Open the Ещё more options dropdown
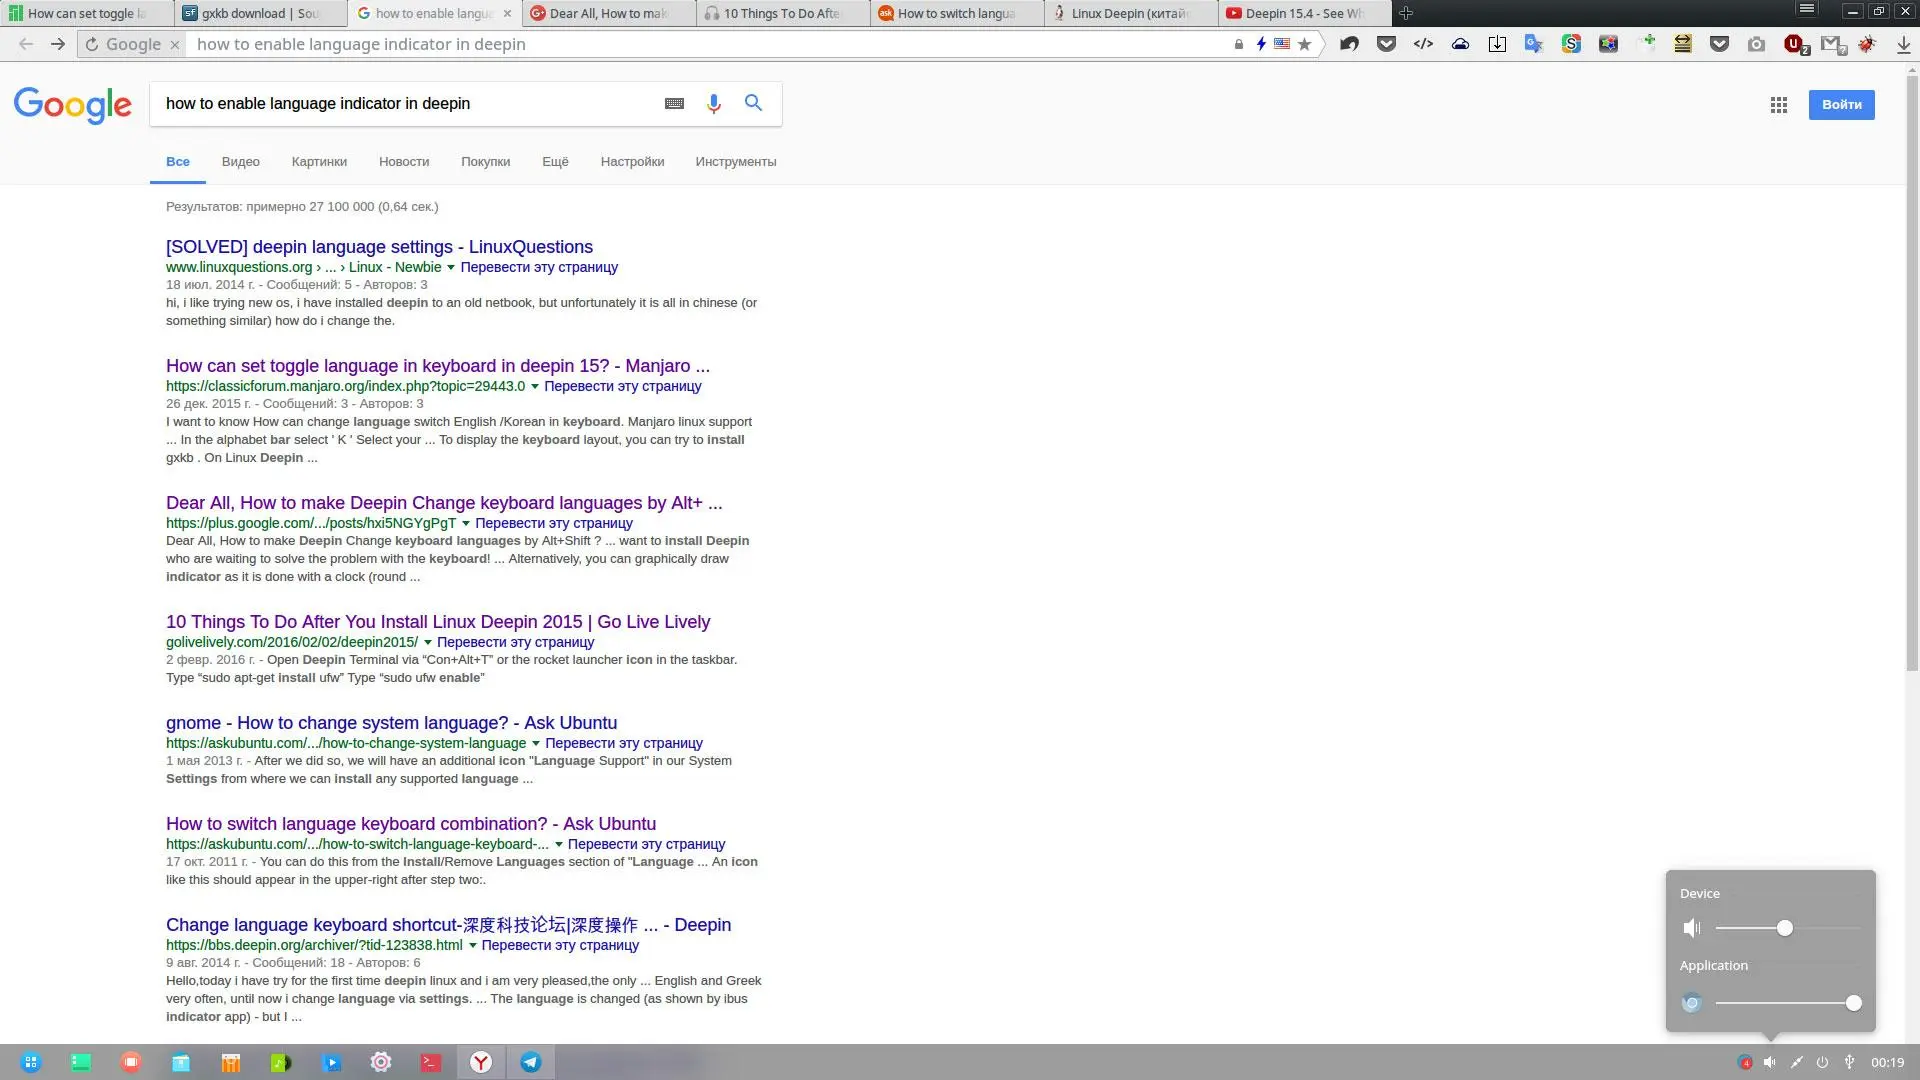Viewport: 1920px width, 1080px height. (x=555, y=162)
